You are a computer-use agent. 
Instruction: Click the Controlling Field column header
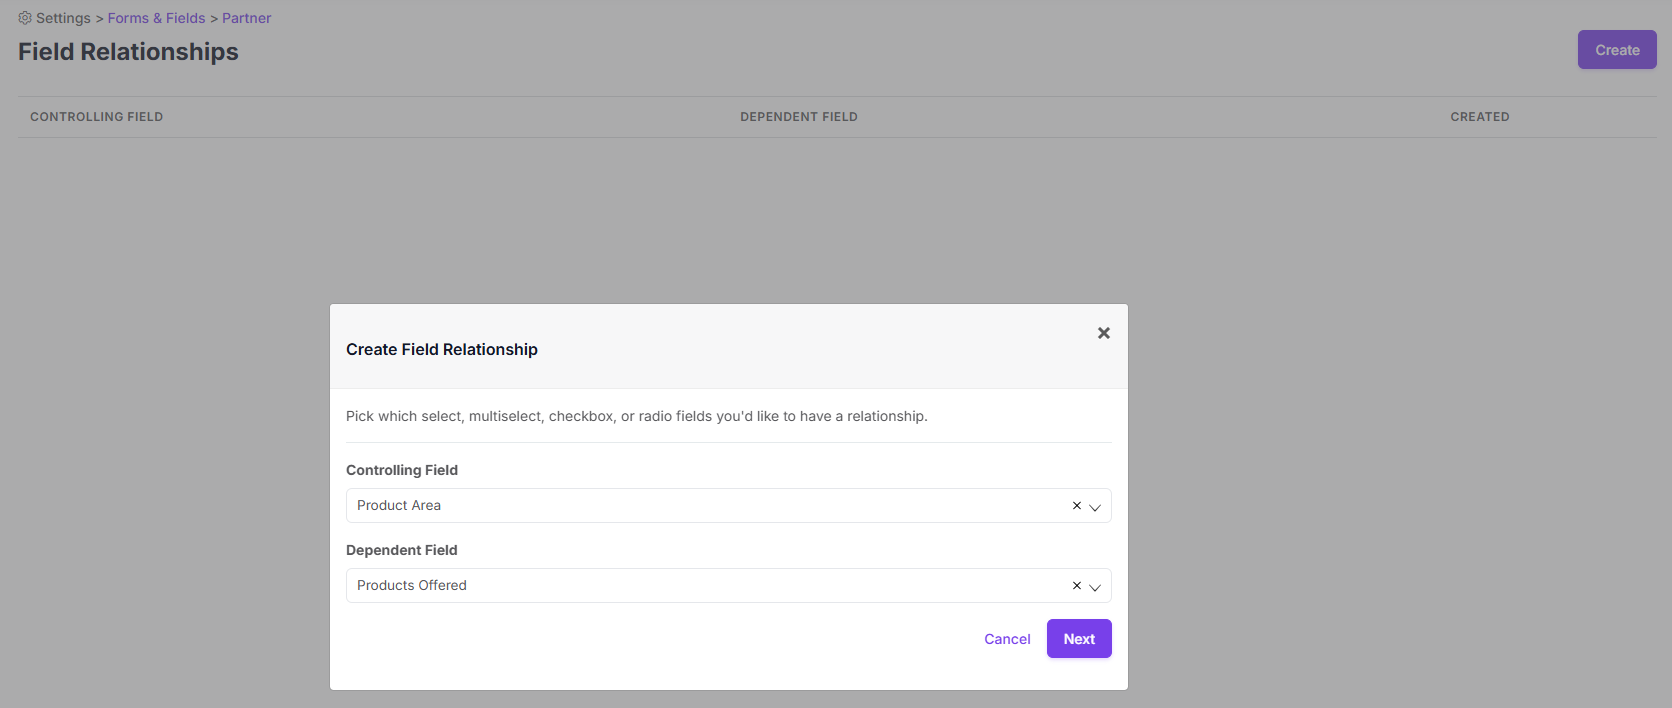click(96, 117)
